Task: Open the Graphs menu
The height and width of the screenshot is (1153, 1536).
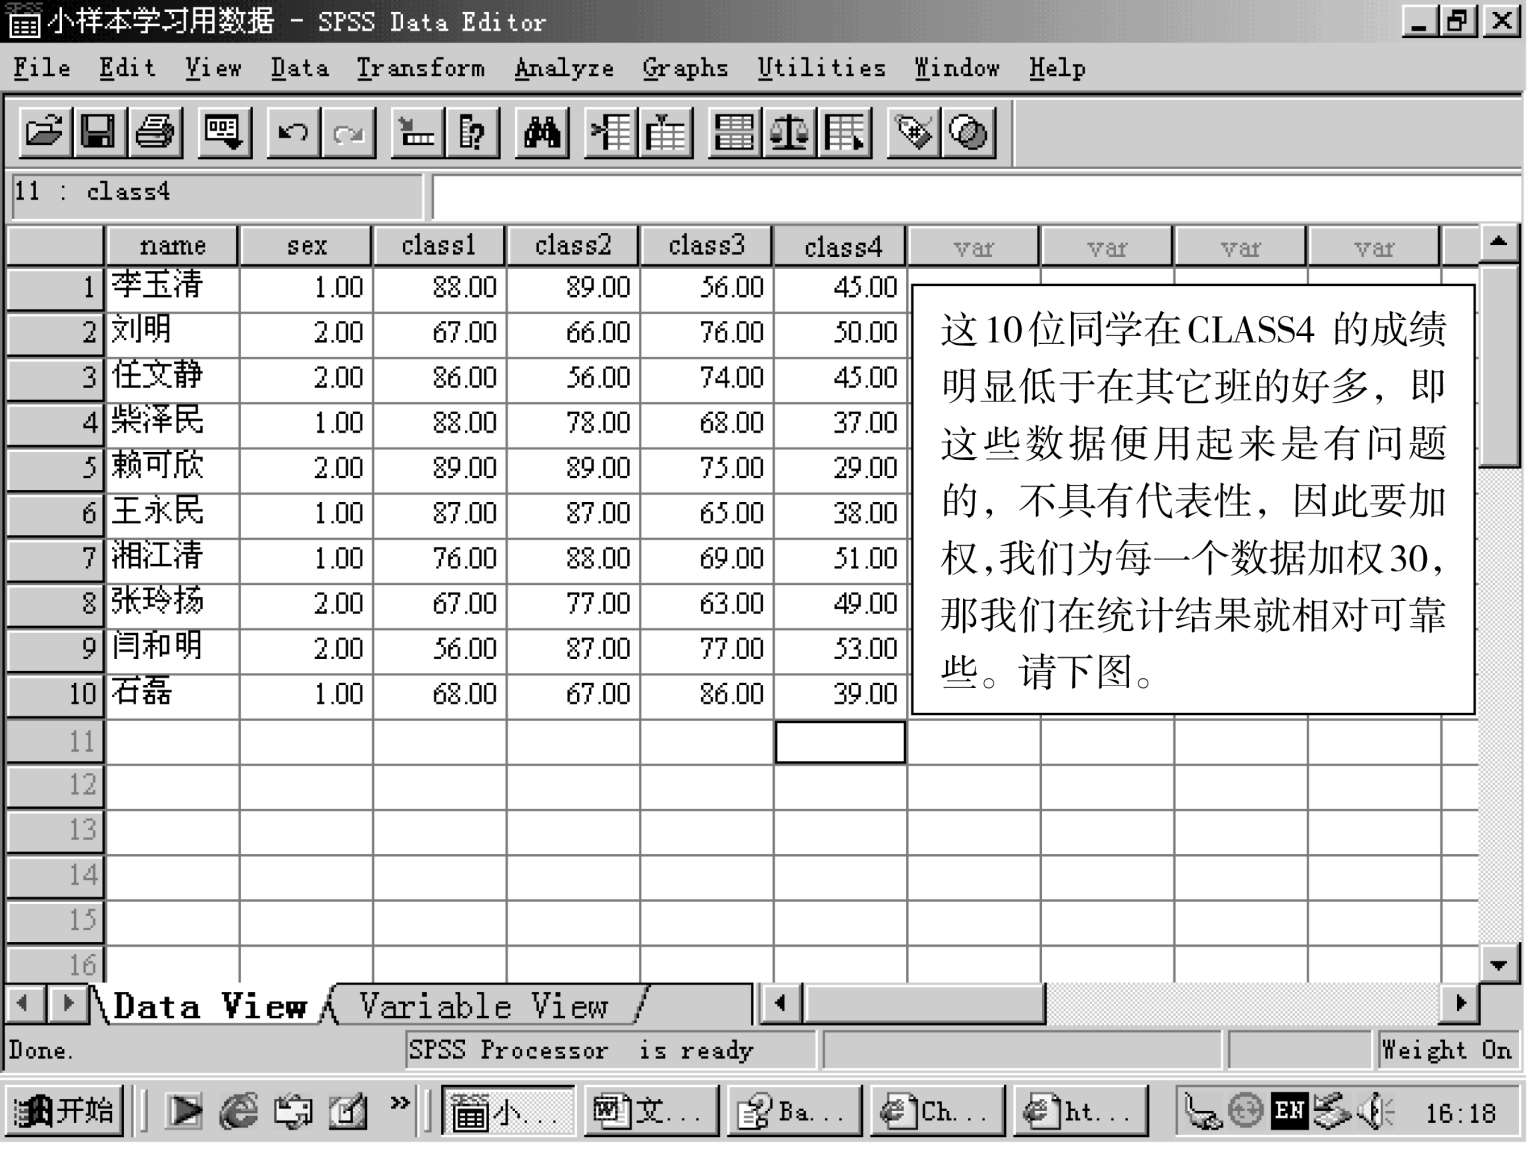Action: tap(685, 68)
